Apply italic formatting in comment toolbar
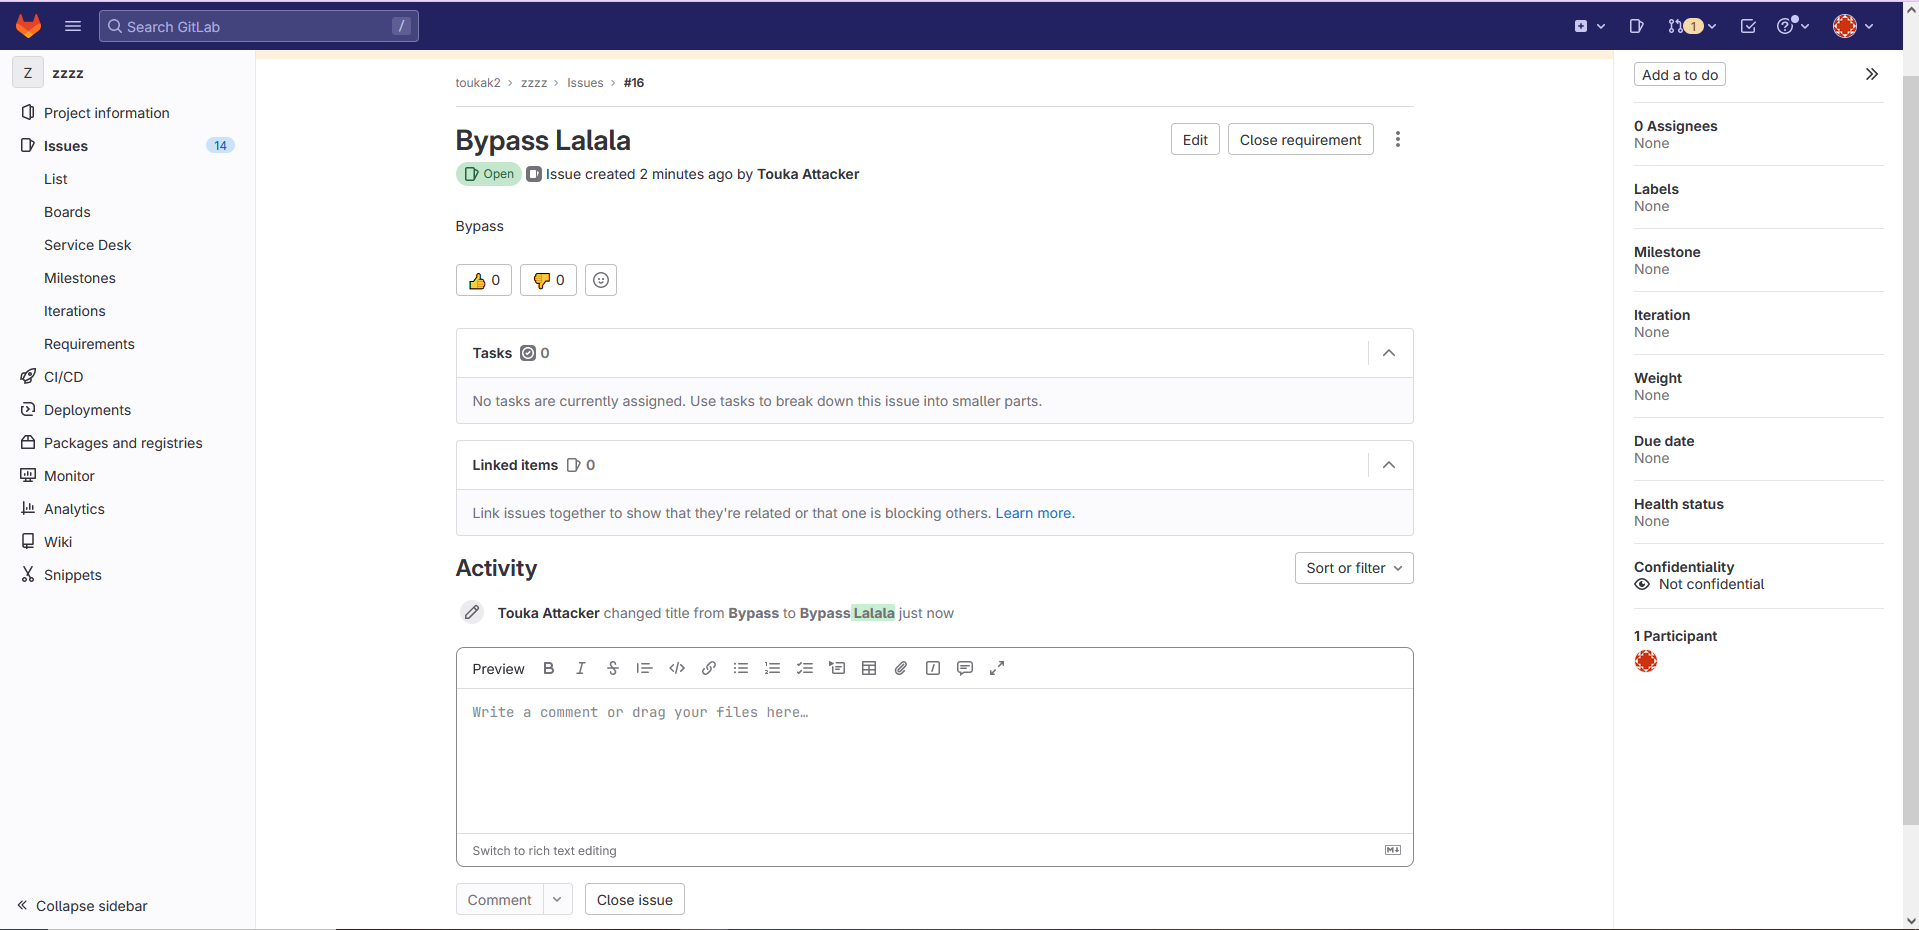 coord(580,669)
